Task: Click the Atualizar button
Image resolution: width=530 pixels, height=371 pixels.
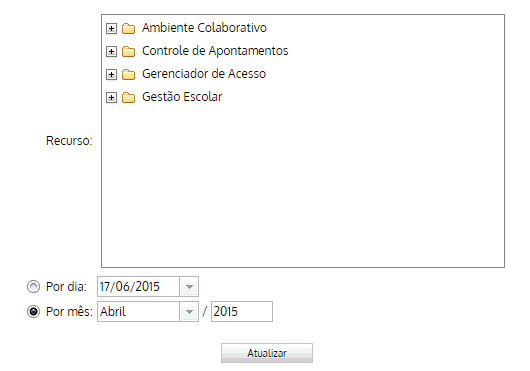Action: tap(267, 353)
